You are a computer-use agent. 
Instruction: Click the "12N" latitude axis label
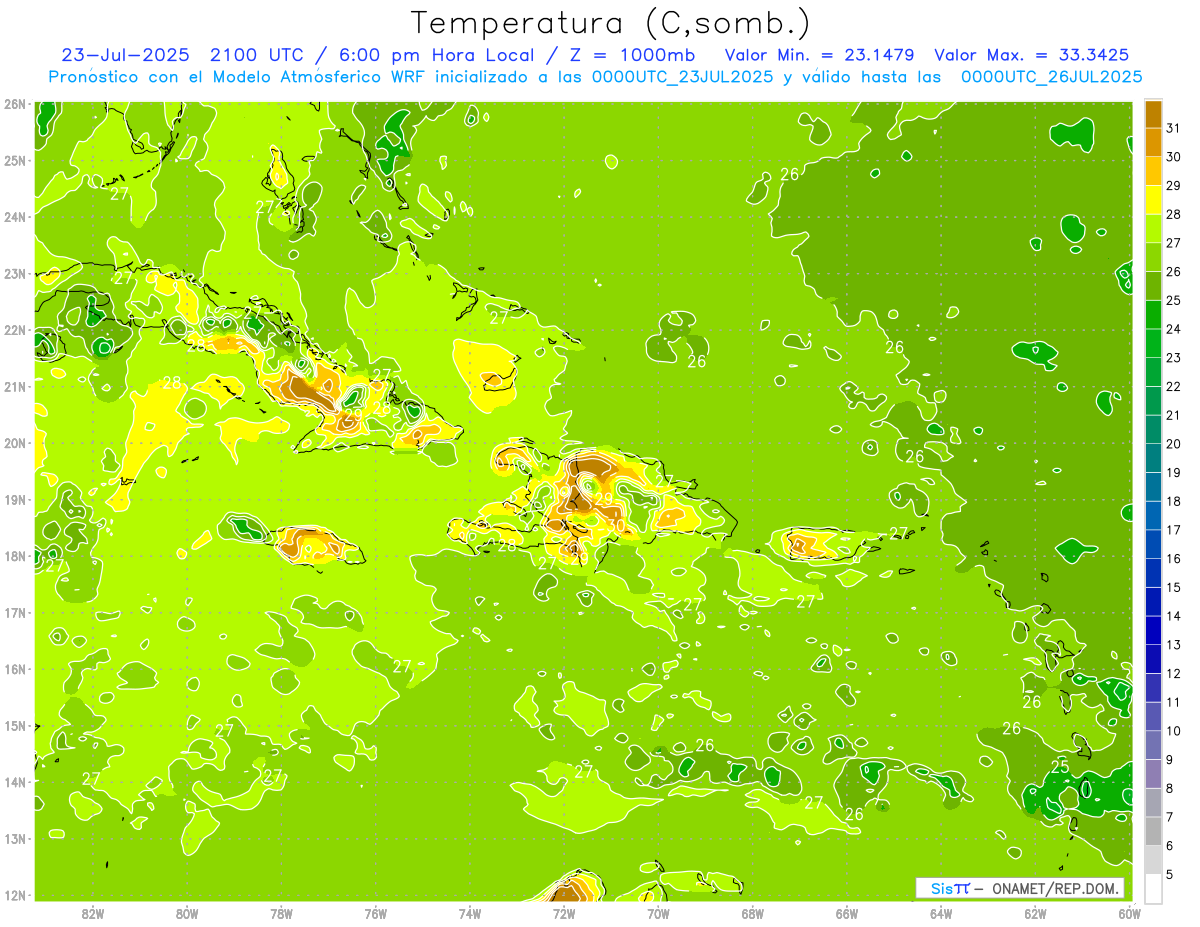coord(14,895)
